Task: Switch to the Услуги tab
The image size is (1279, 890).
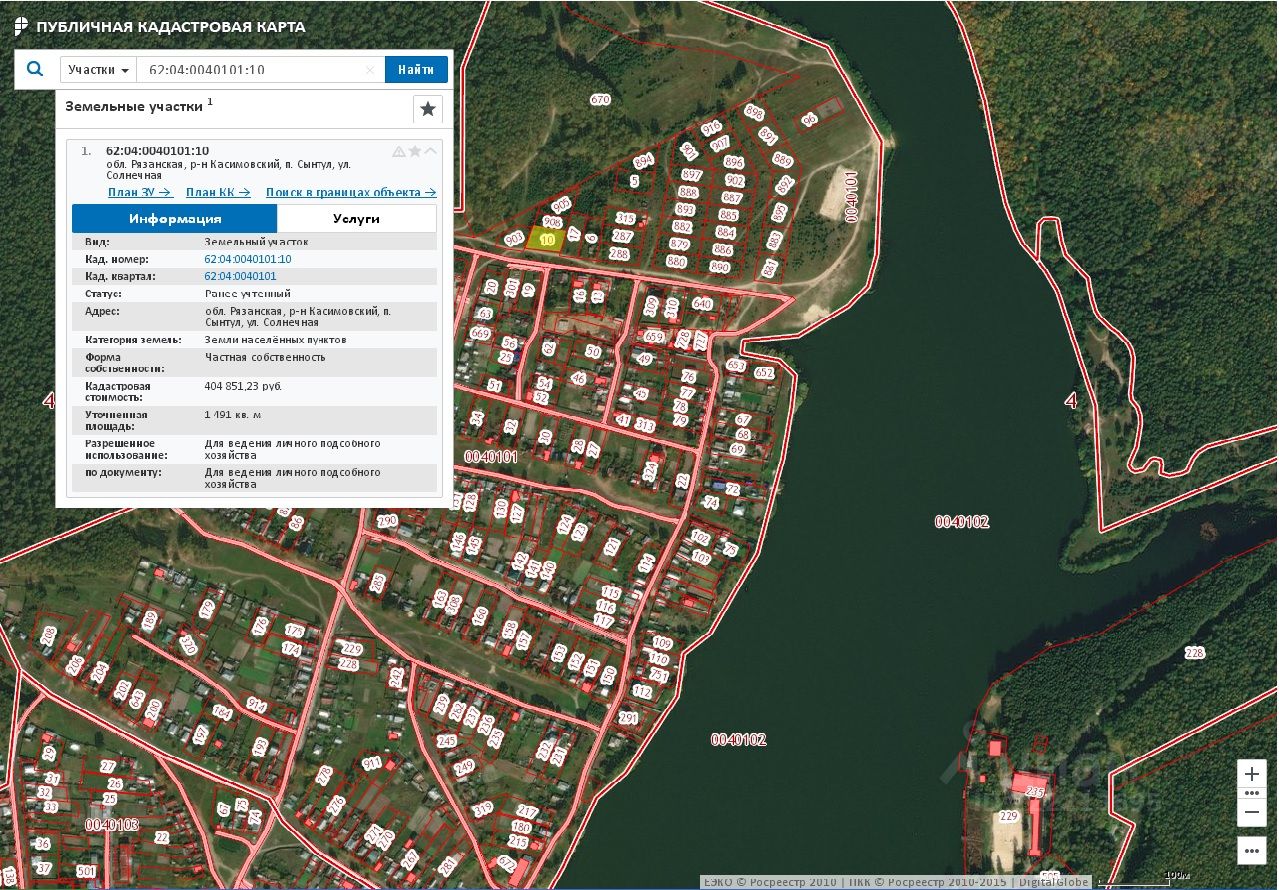Action: pos(357,219)
